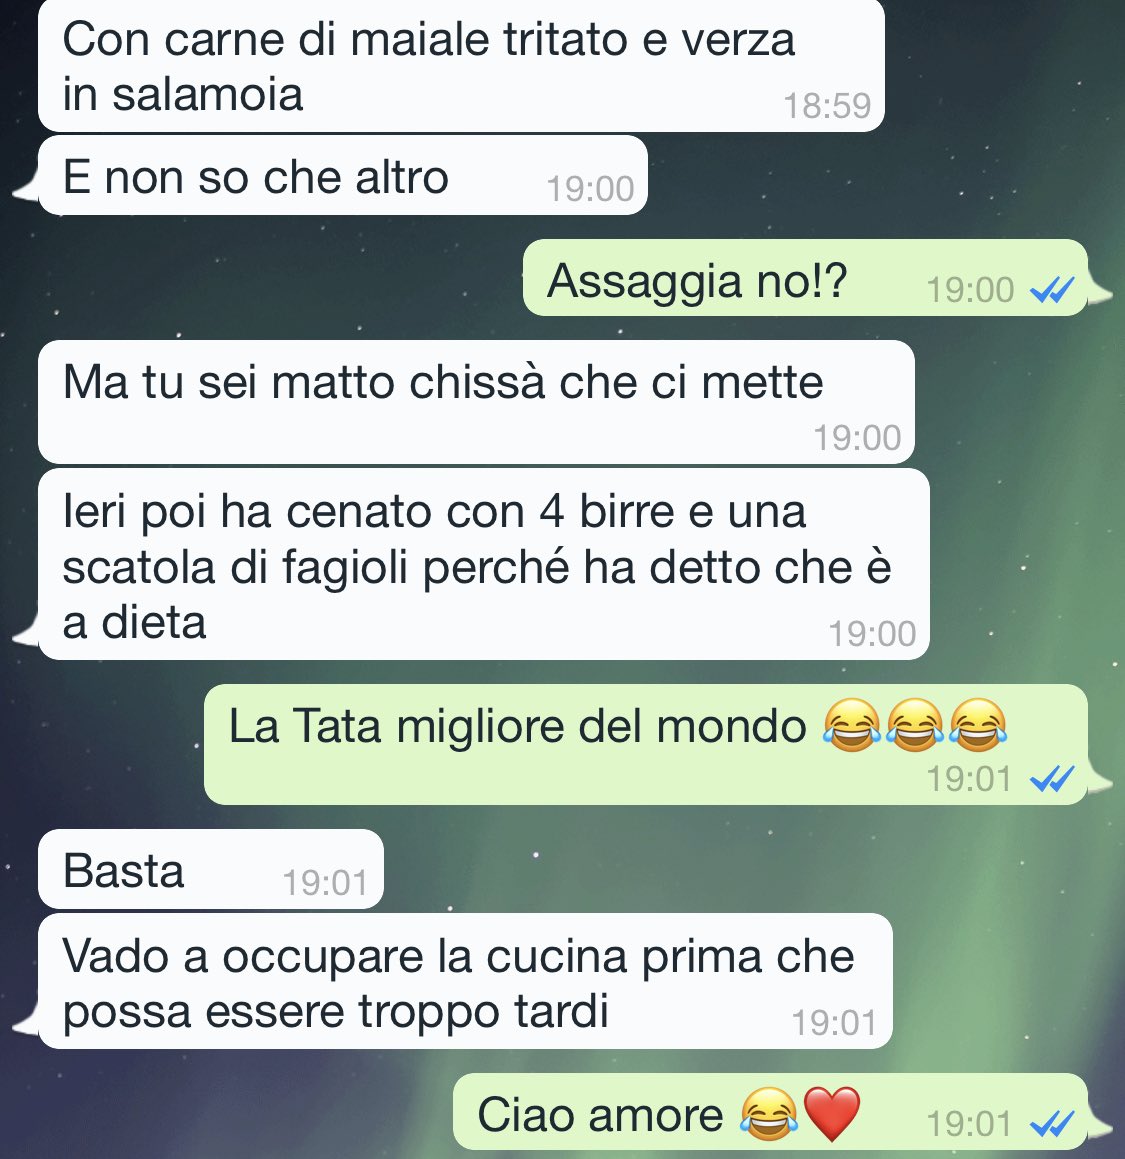Tap the double checkmark on 'Ciao amore' message

1052,1124
